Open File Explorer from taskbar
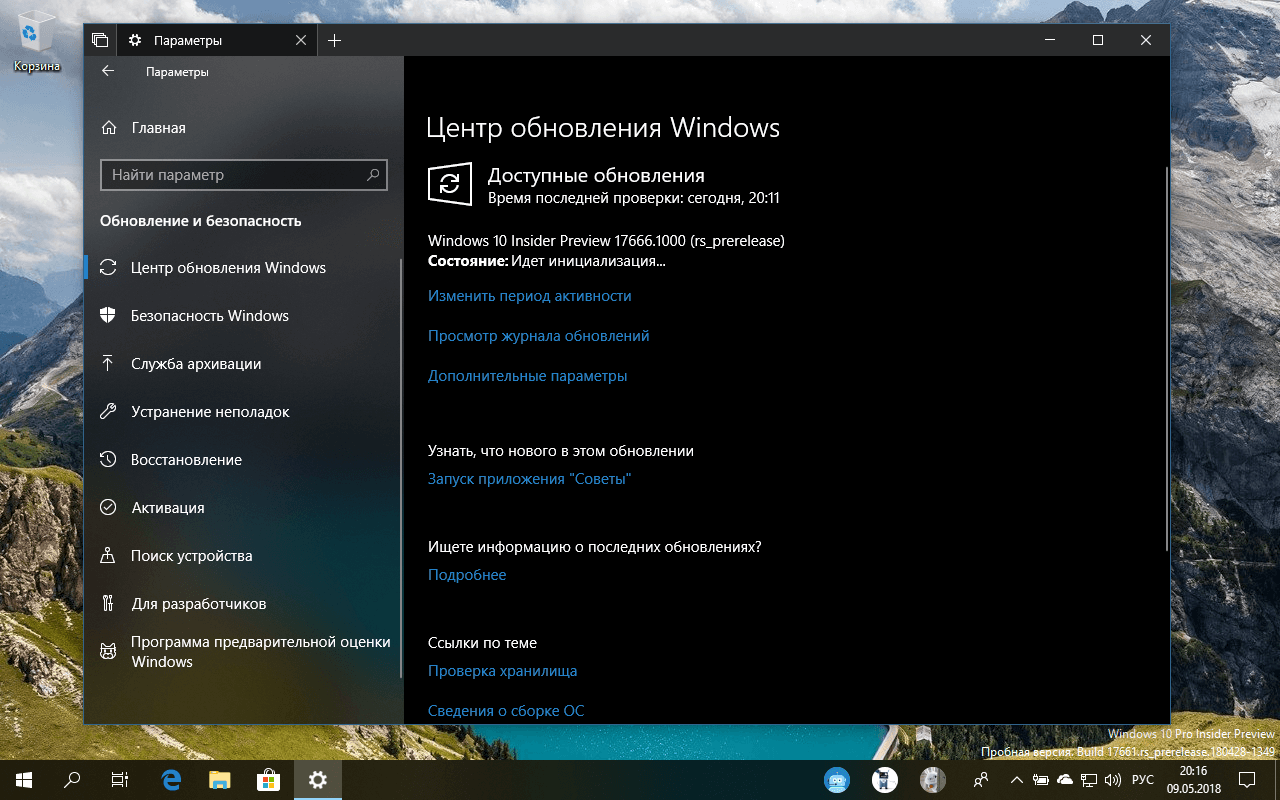The height and width of the screenshot is (800, 1280). (220, 780)
